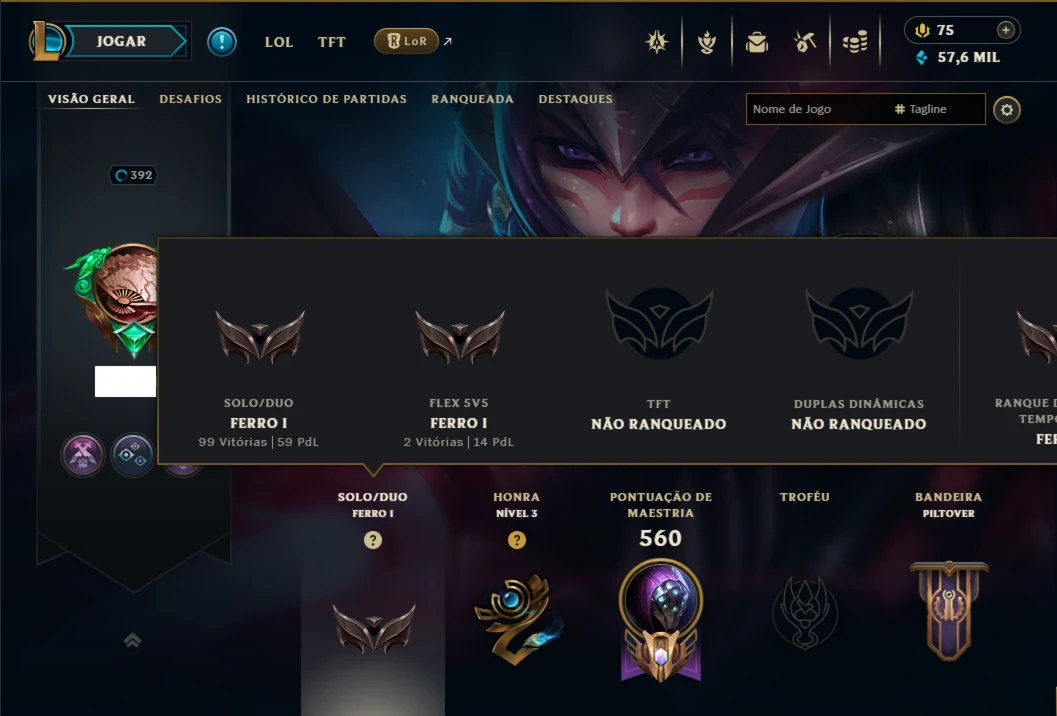Open the crafting hammer icon

[805, 42]
